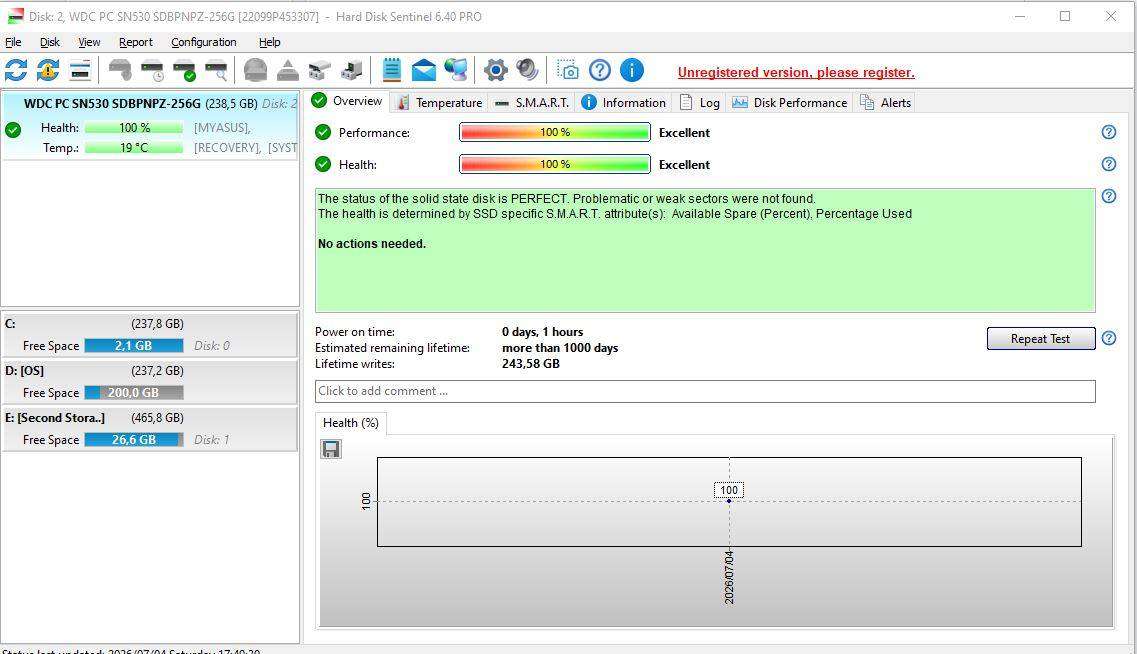Image resolution: width=1137 pixels, height=654 pixels.
Task: Switch to the S.M.A.R.T. tab
Action: (532, 103)
